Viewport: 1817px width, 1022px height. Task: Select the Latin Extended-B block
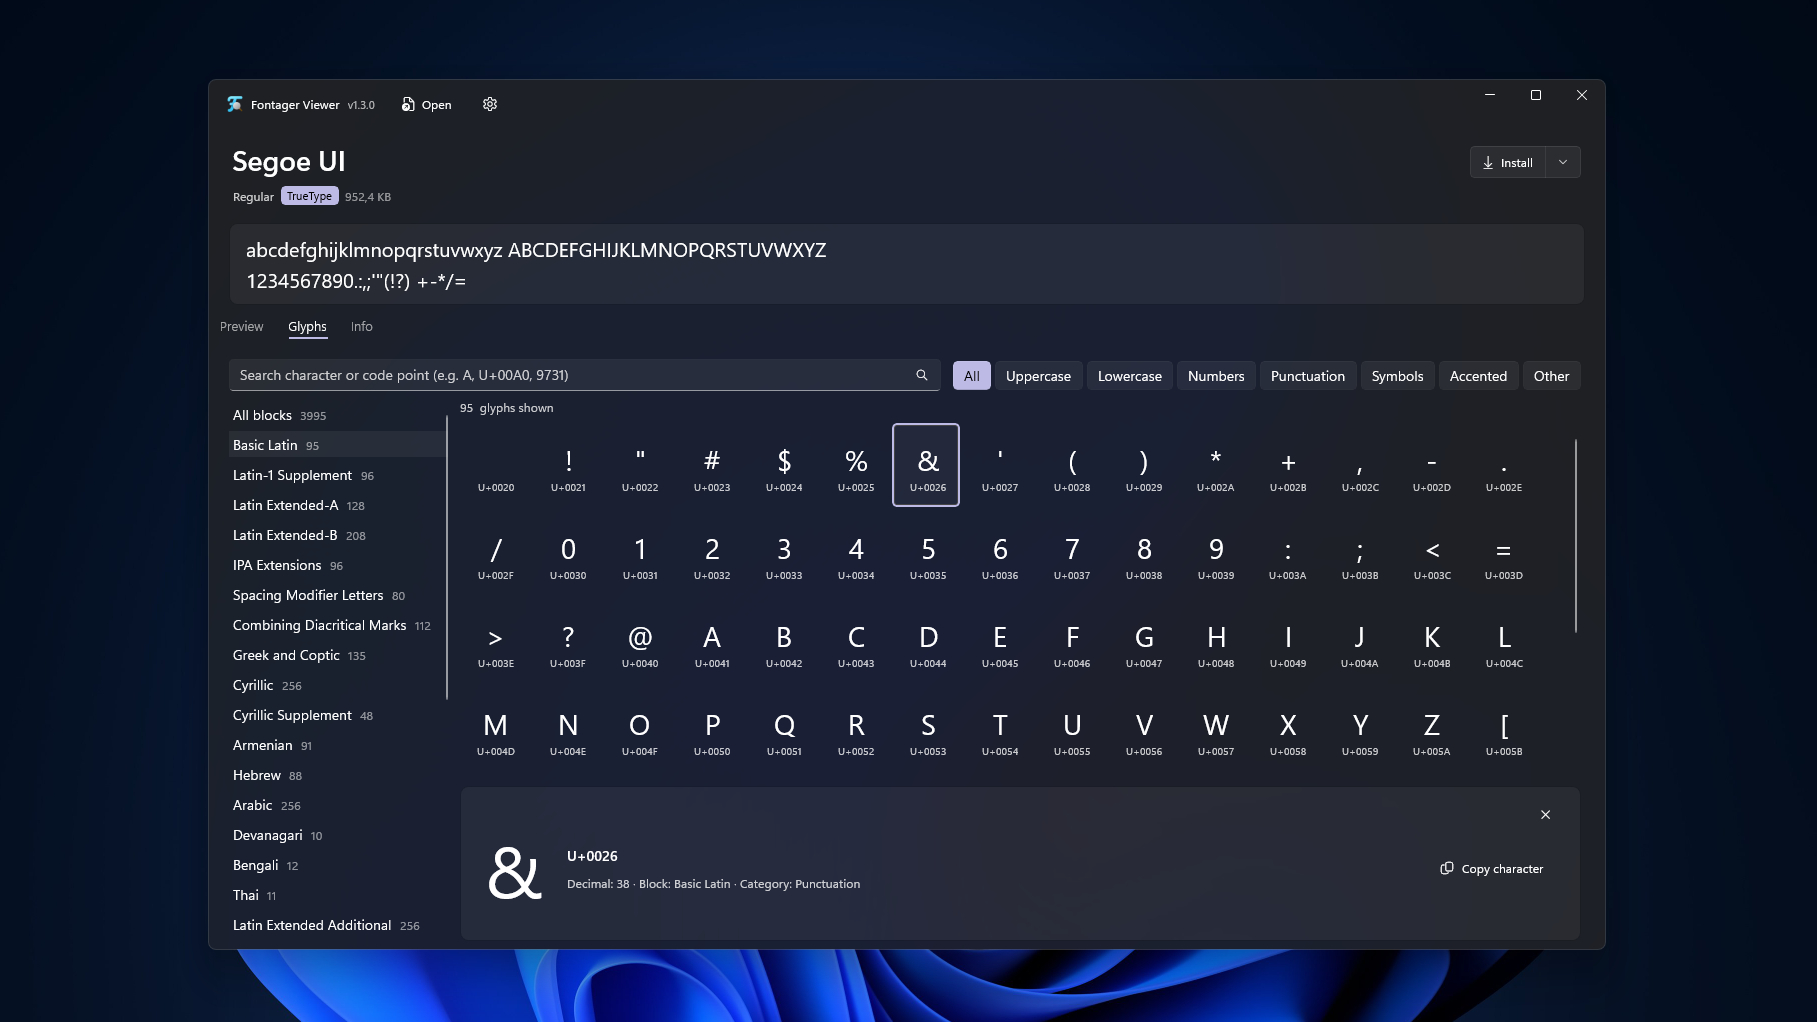[x=337, y=535]
